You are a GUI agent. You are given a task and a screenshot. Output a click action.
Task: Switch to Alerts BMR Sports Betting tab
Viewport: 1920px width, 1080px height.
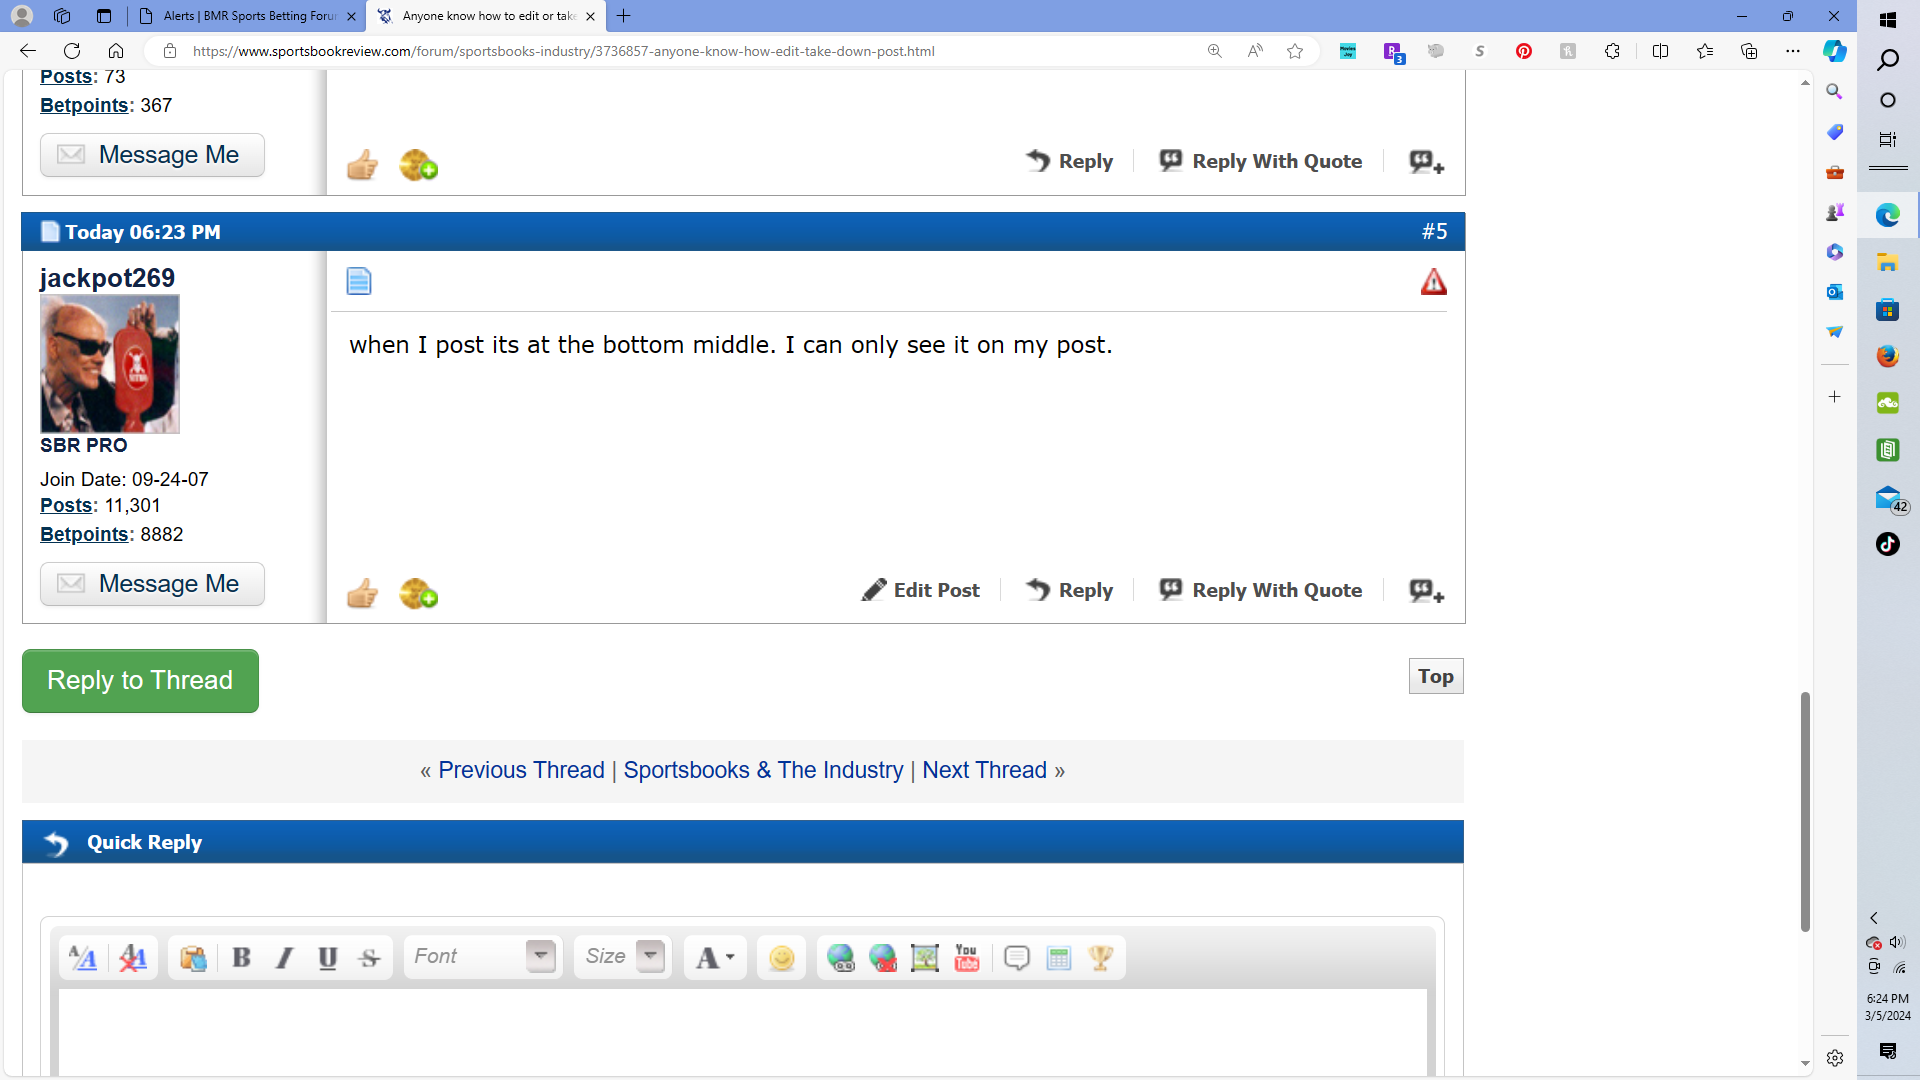click(x=248, y=16)
